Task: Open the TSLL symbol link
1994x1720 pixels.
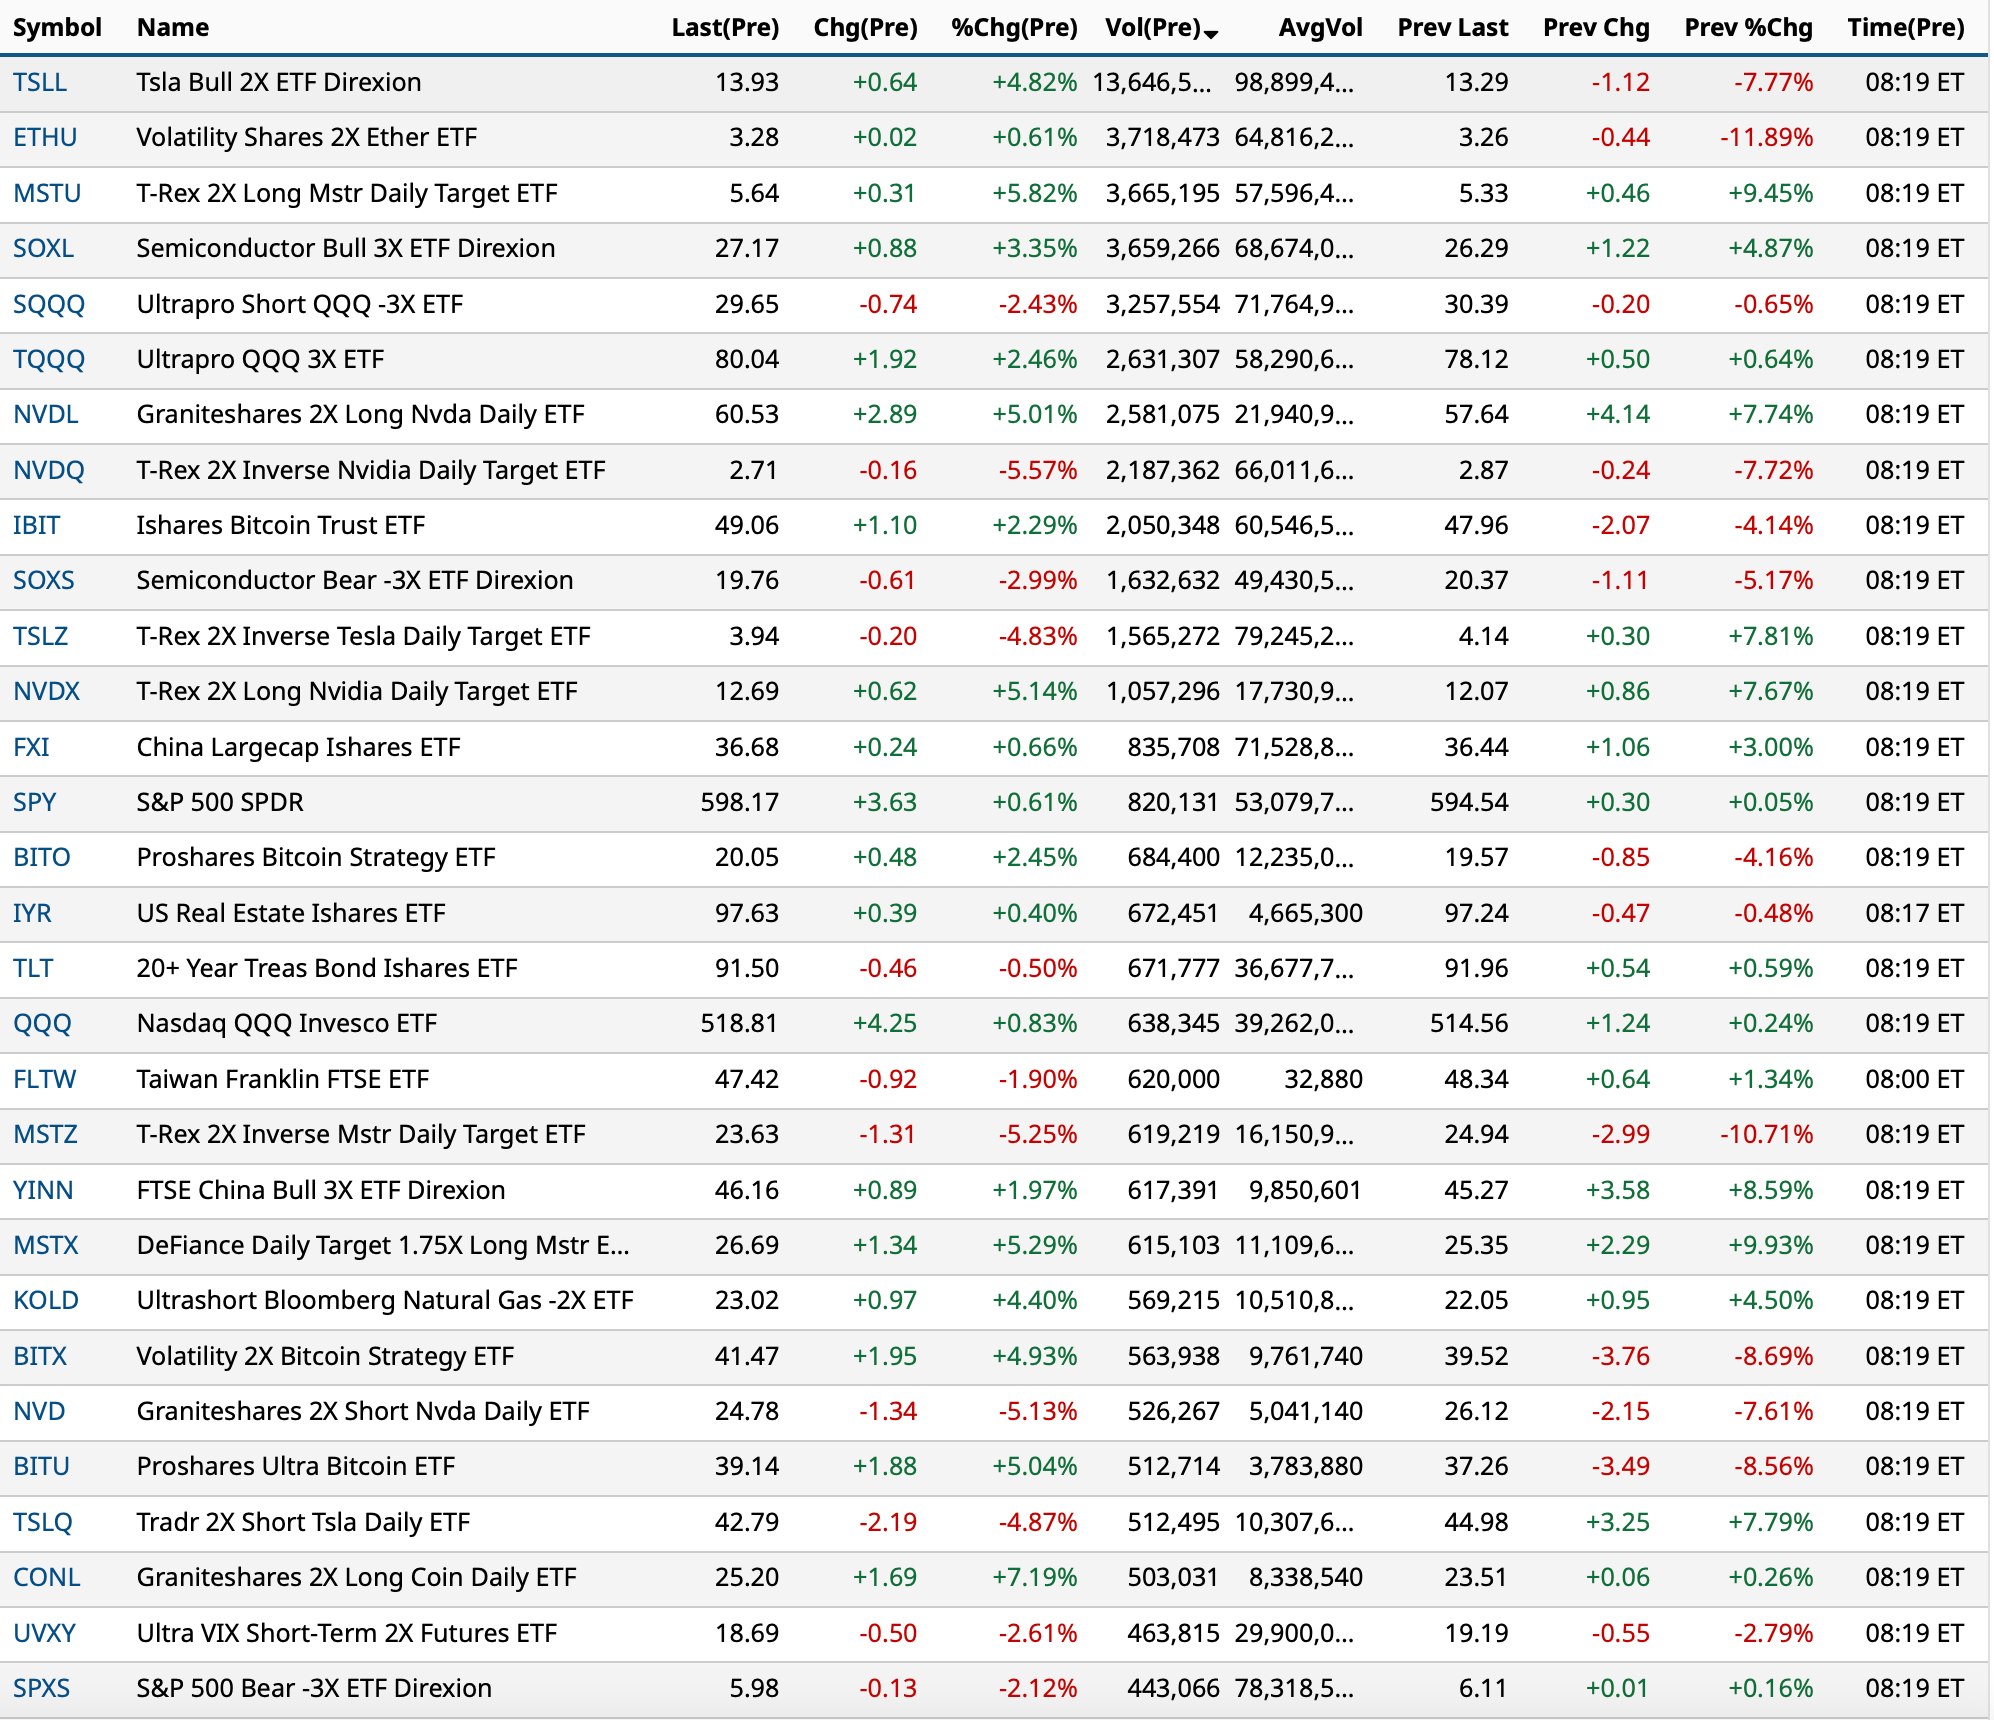Action: click(x=40, y=82)
